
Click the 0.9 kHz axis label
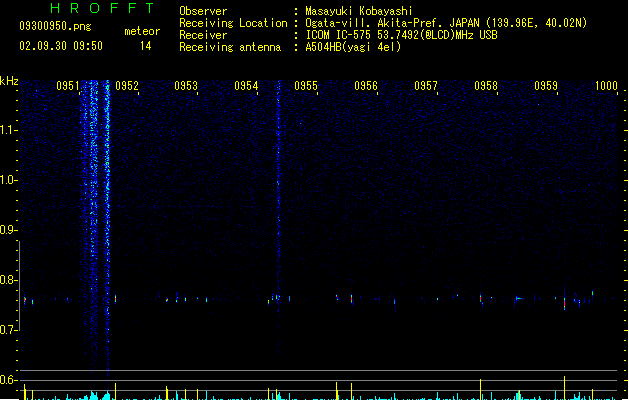[8, 230]
